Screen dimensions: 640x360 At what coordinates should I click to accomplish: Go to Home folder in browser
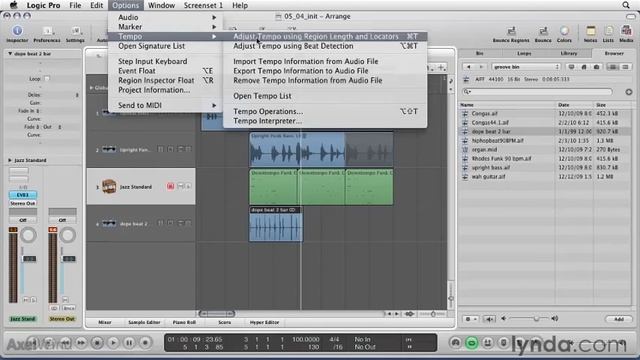click(x=584, y=67)
